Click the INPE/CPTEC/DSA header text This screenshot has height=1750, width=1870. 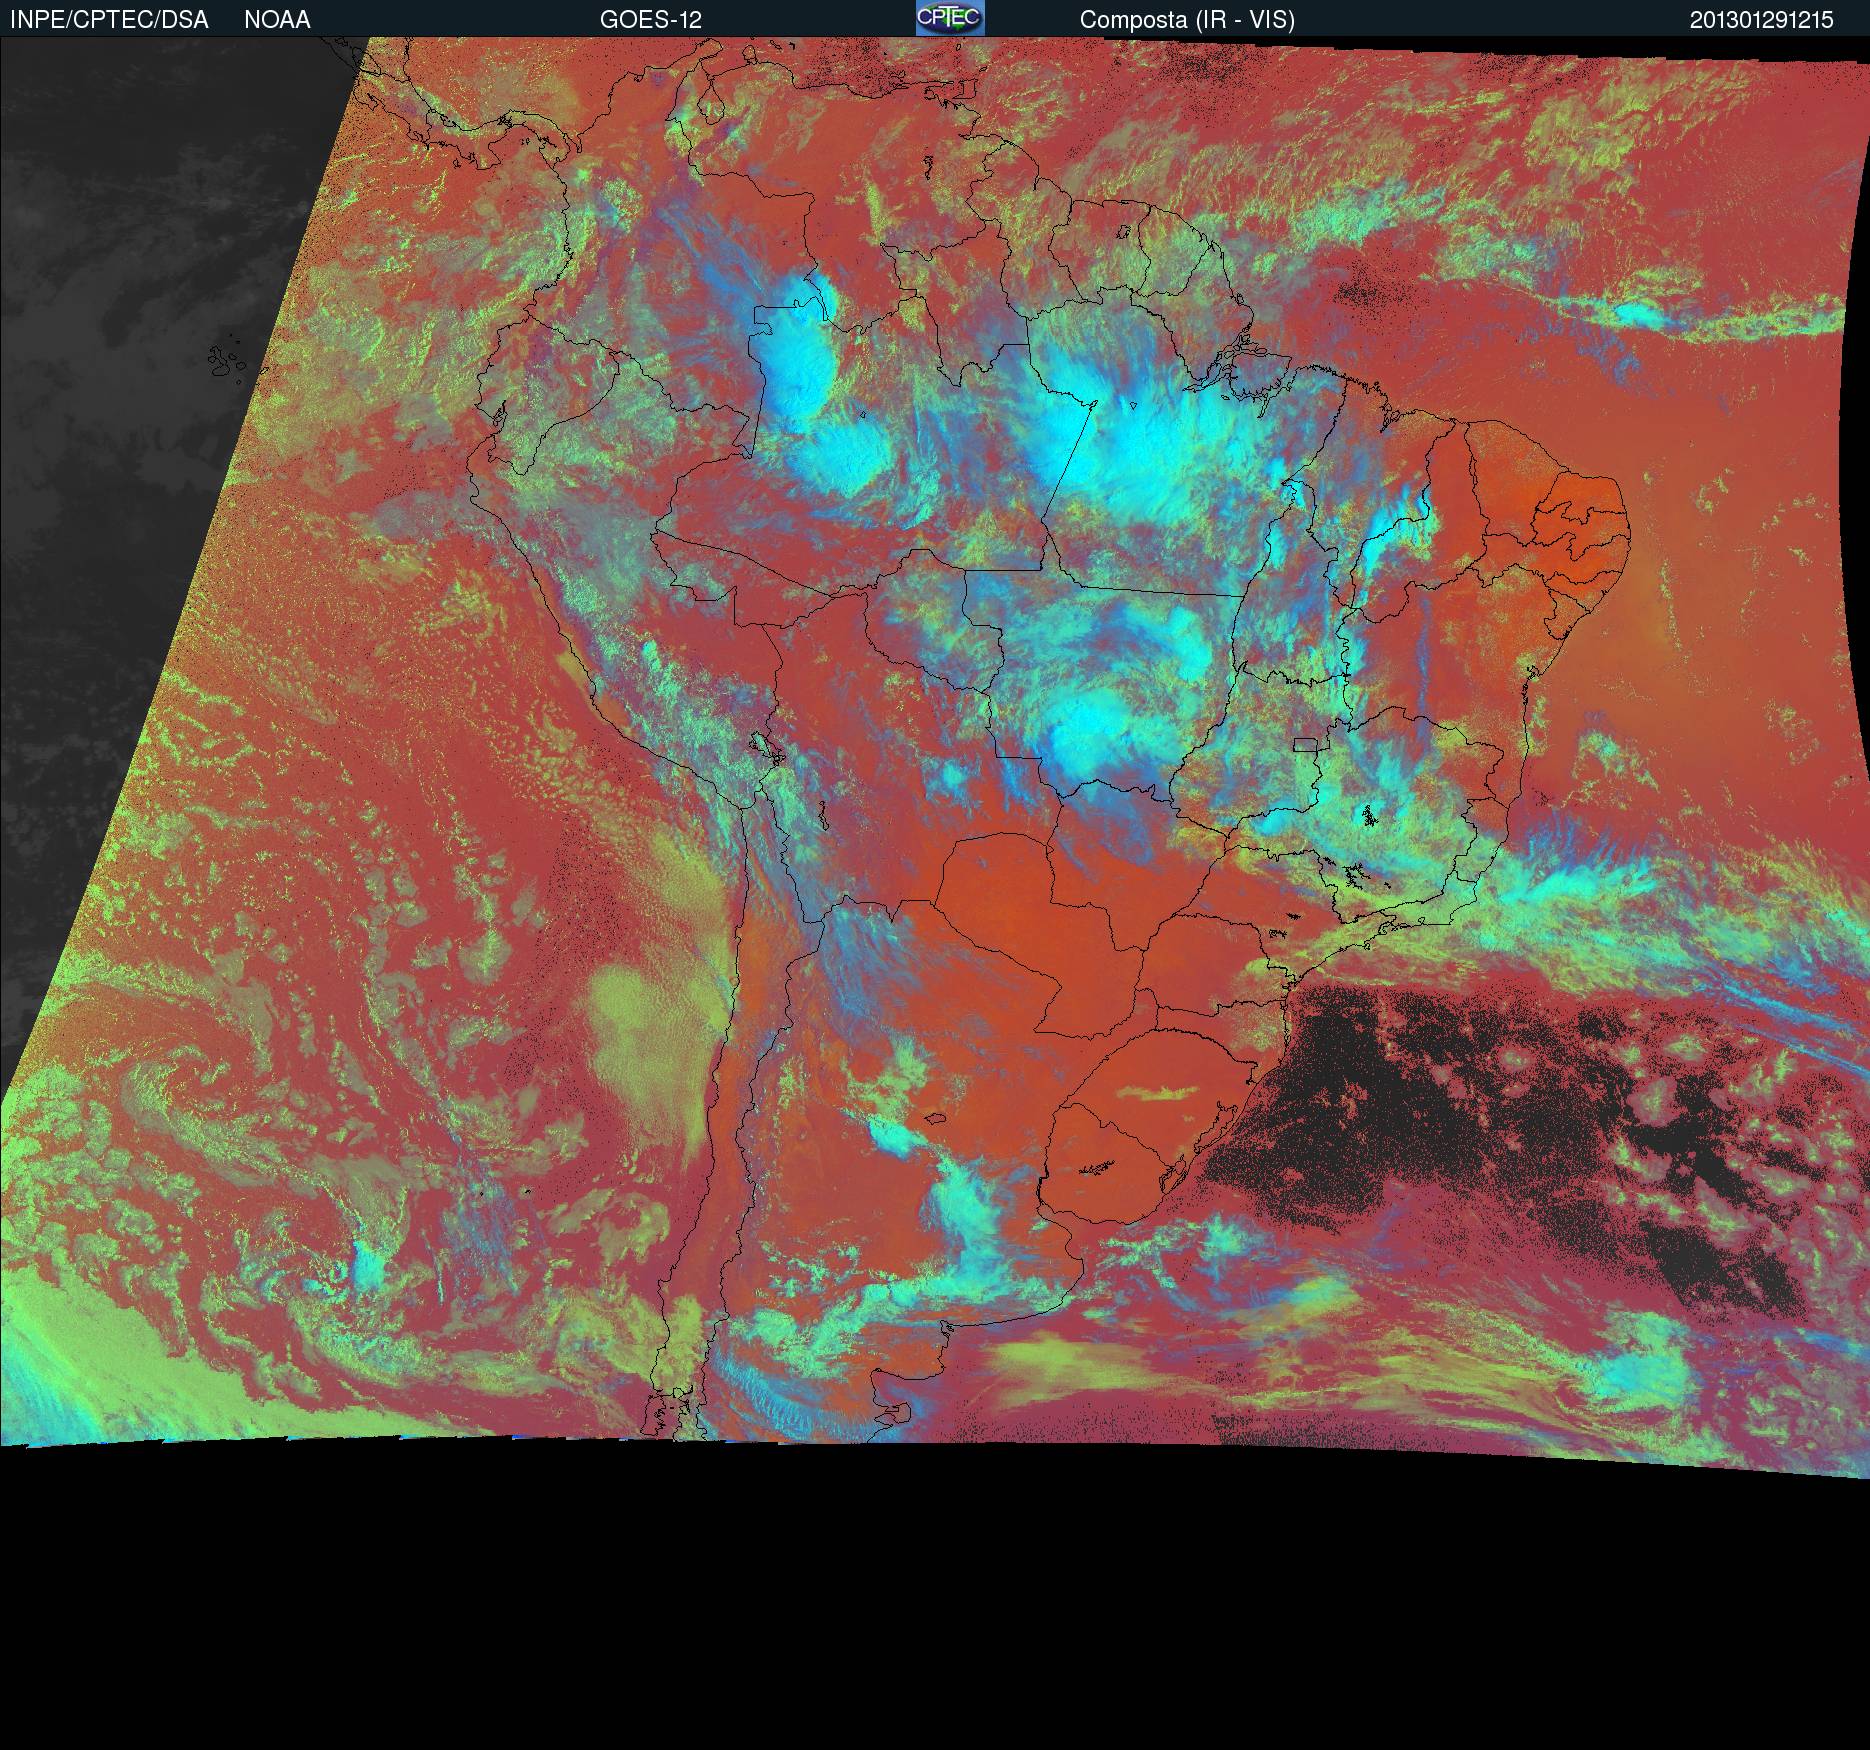coord(109,20)
